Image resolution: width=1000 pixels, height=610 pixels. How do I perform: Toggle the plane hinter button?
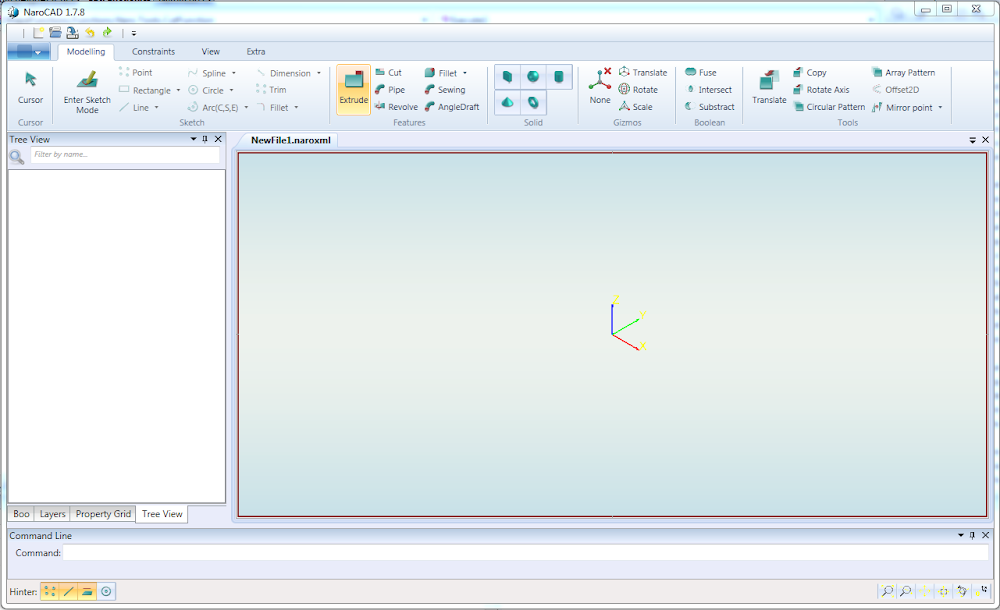[x=87, y=591]
